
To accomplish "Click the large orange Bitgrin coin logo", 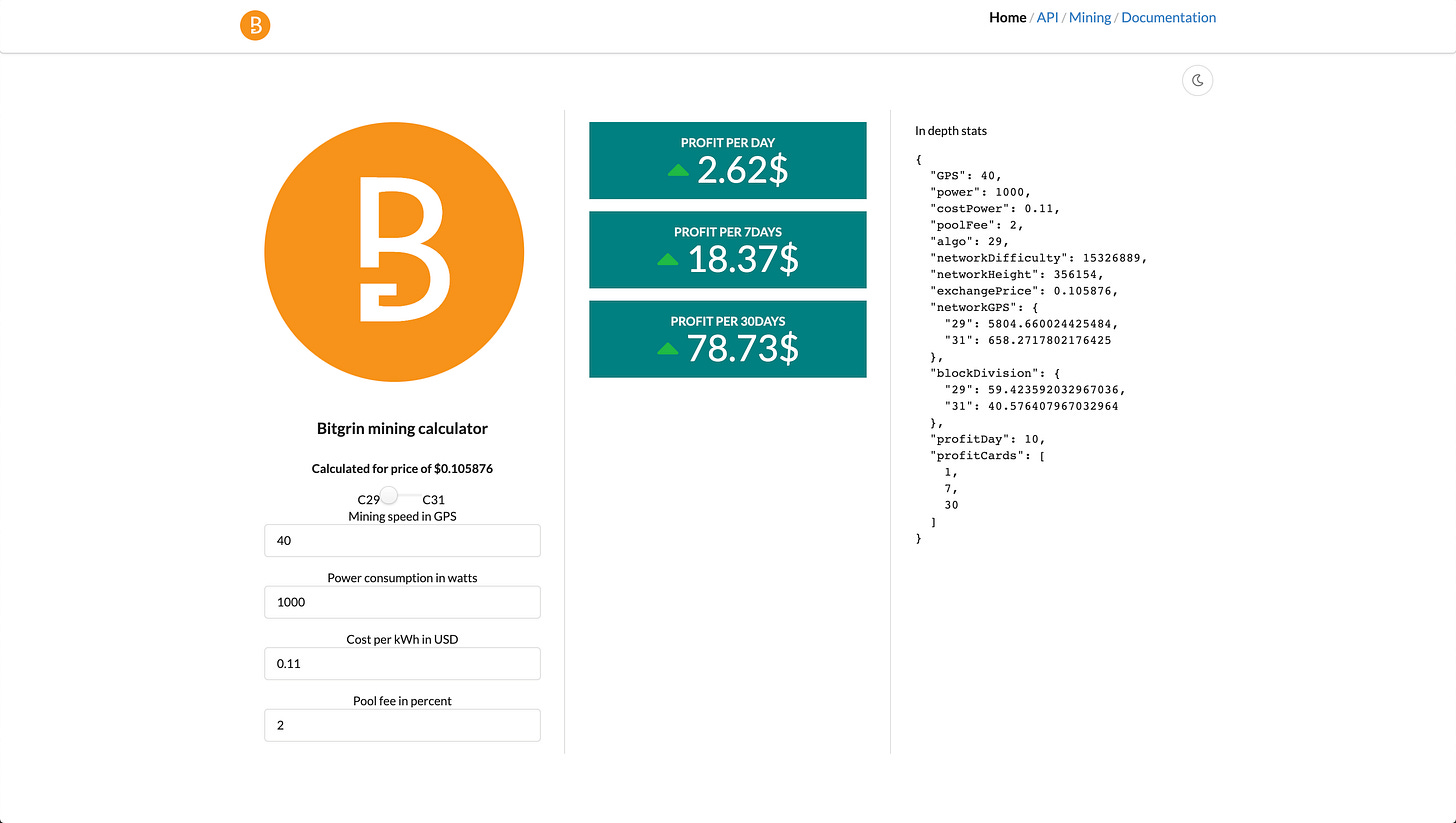I will [x=394, y=252].
